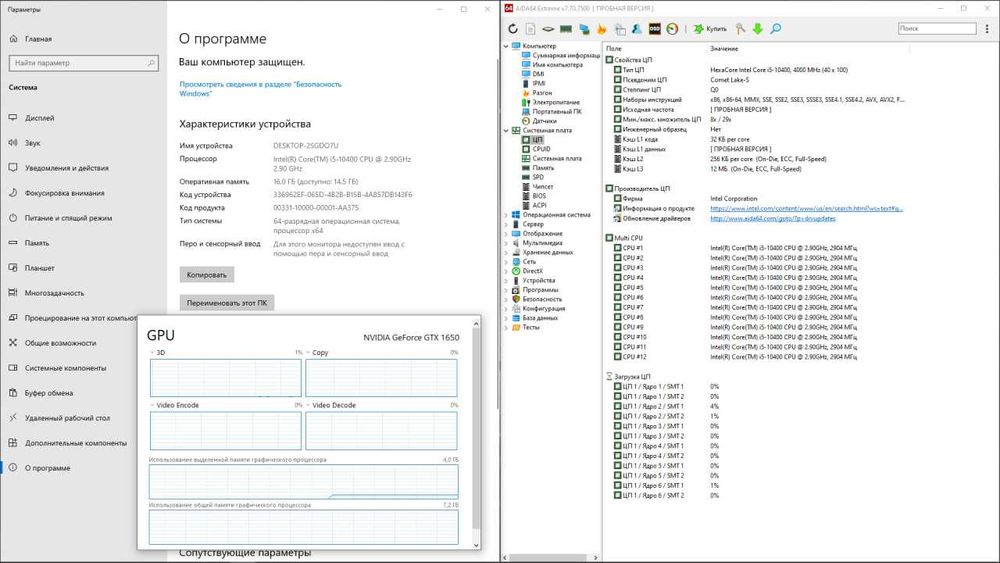Click the Копировать button
Viewport: 1000px width, 563px height.
[x=207, y=275]
